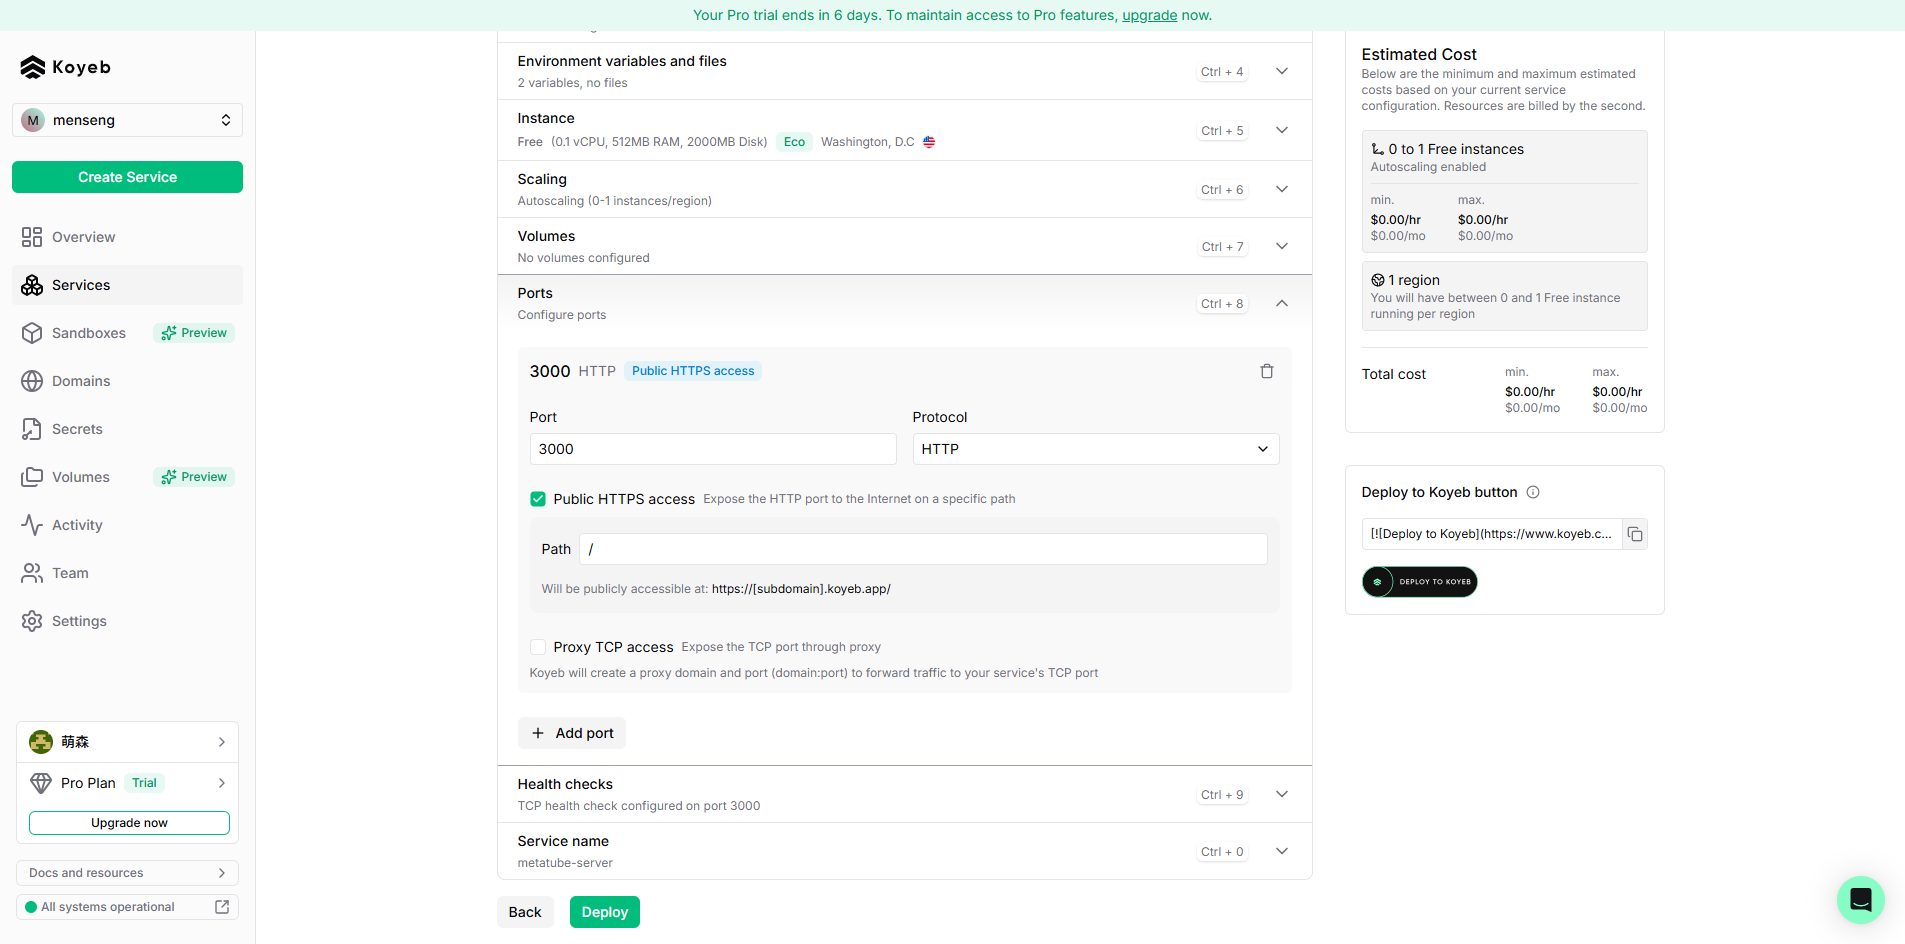
Task: Go to Overview in the sidebar
Action: pos(31,237)
